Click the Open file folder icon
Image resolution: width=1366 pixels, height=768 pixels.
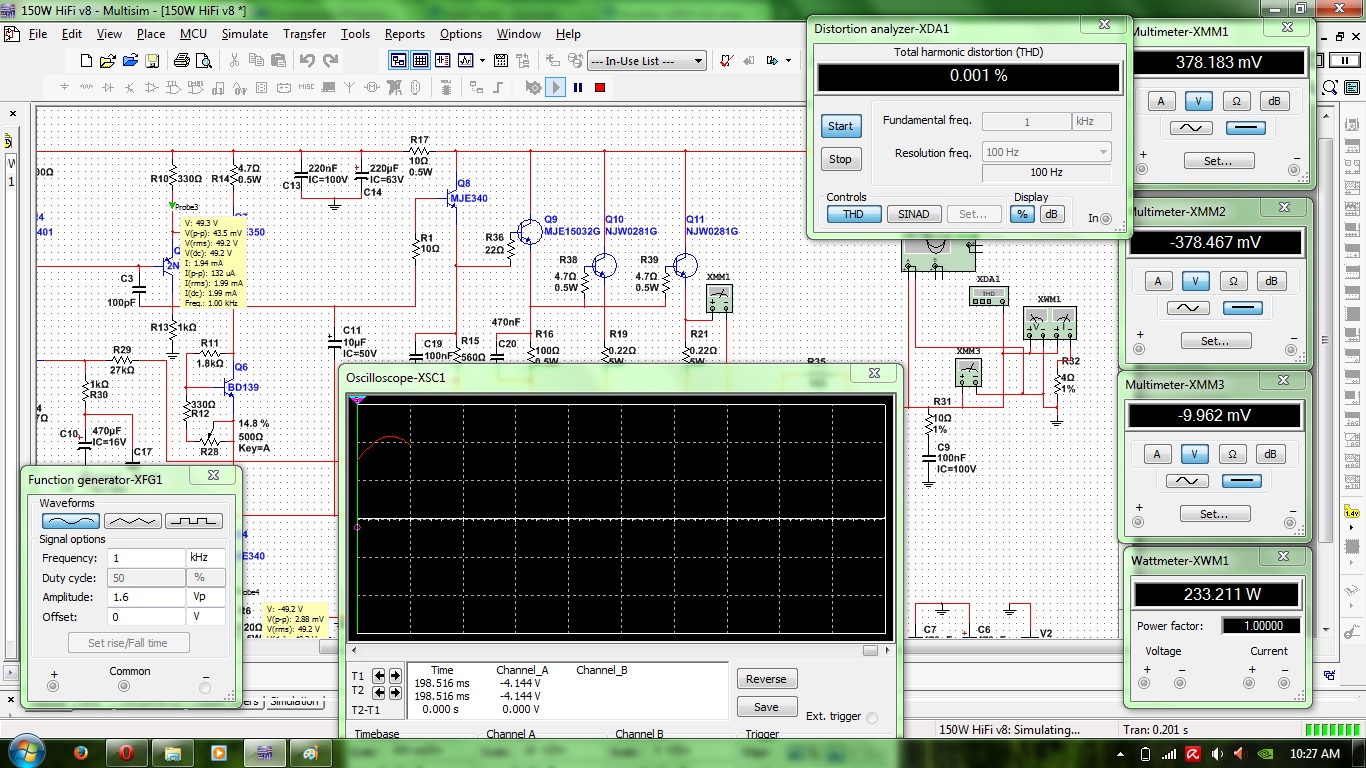tap(108, 61)
